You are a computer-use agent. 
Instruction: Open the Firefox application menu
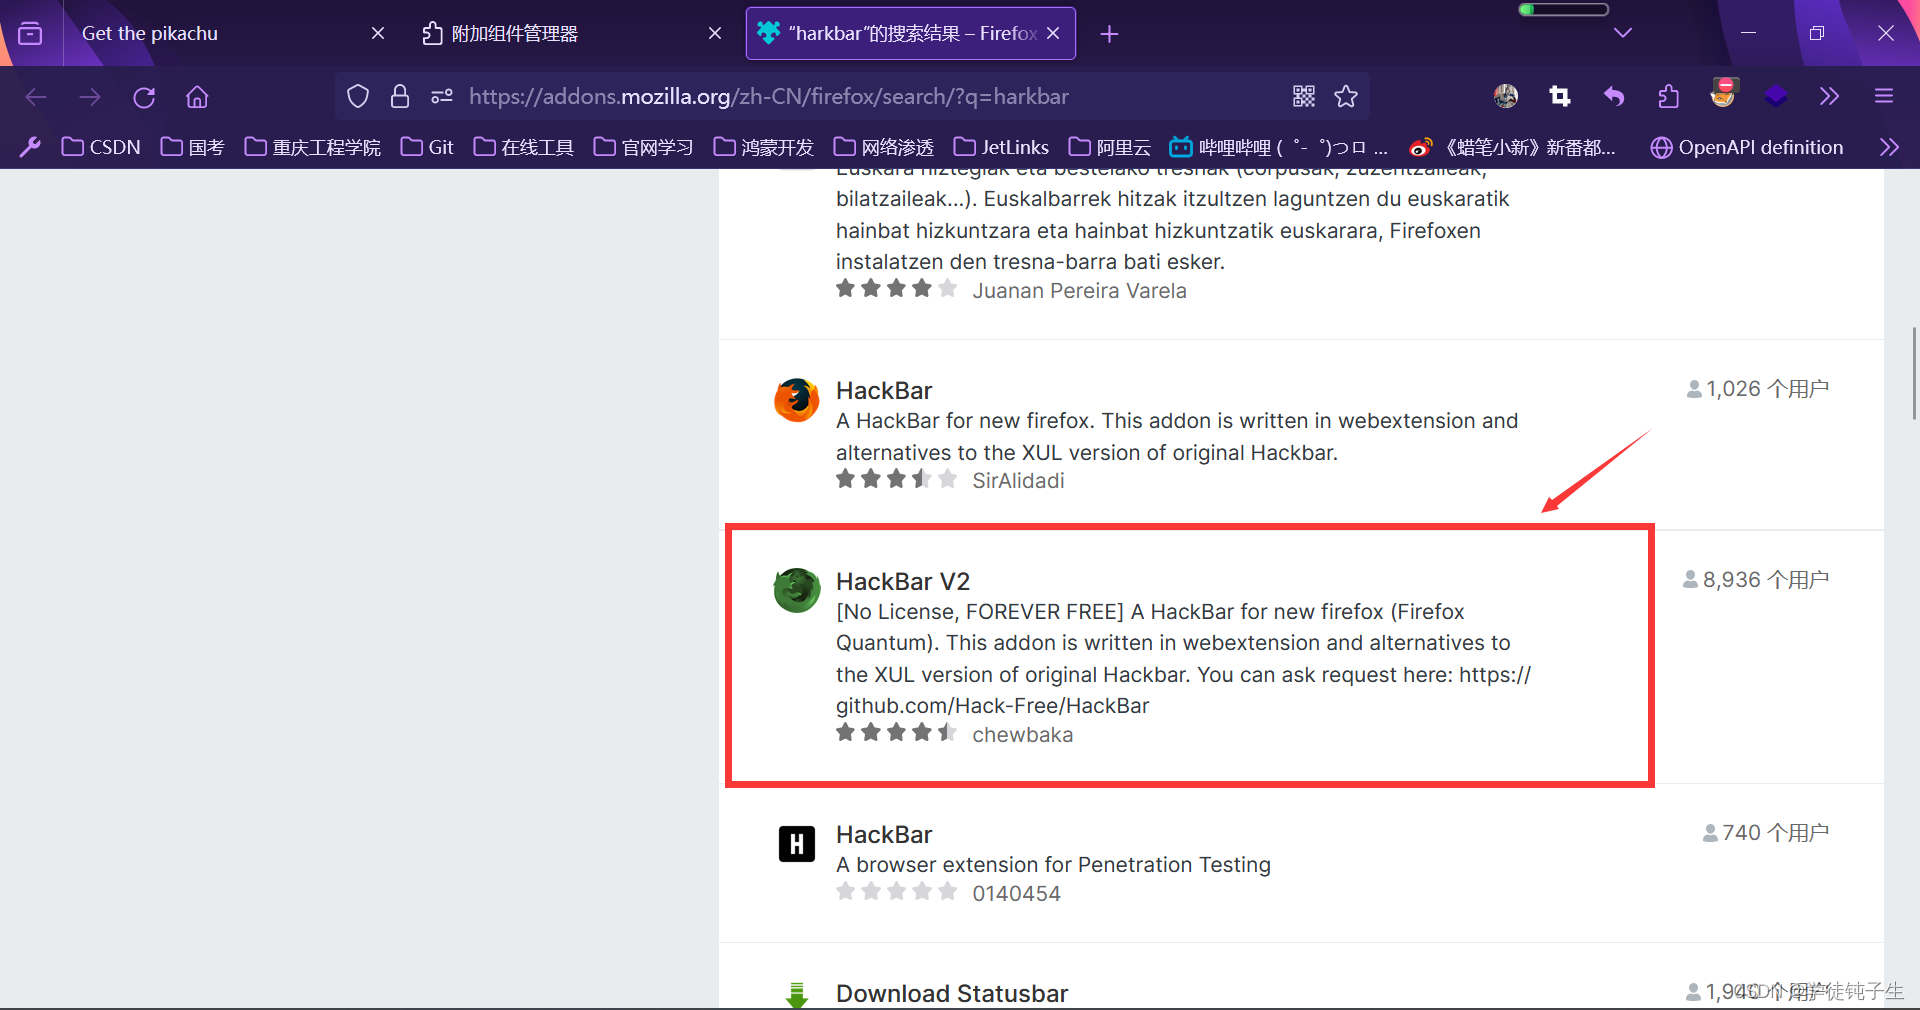click(1884, 96)
